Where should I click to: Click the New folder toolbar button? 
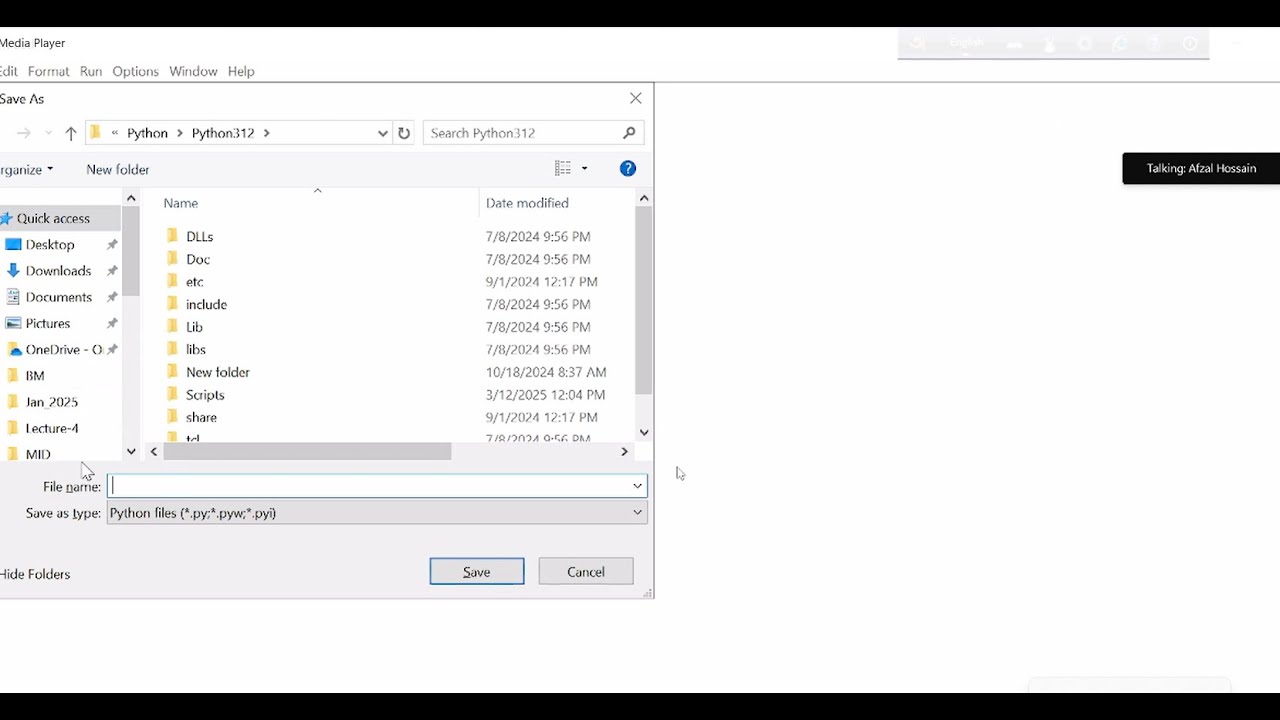click(x=118, y=170)
